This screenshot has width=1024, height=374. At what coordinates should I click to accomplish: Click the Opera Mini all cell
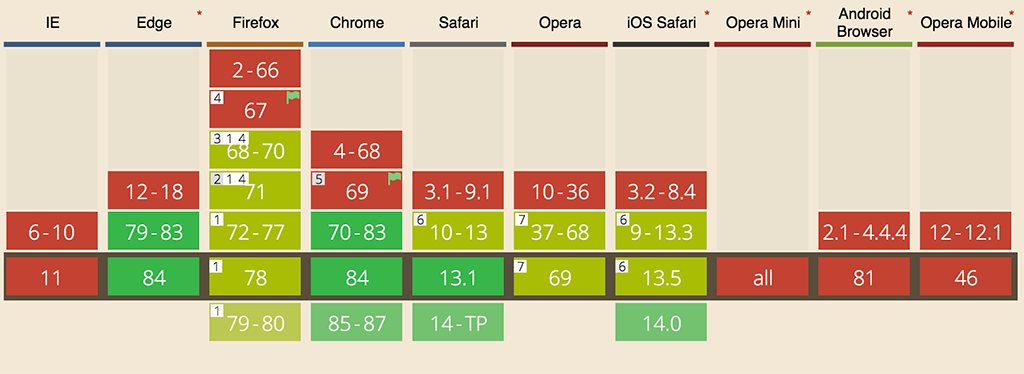click(x=762, y=277)
